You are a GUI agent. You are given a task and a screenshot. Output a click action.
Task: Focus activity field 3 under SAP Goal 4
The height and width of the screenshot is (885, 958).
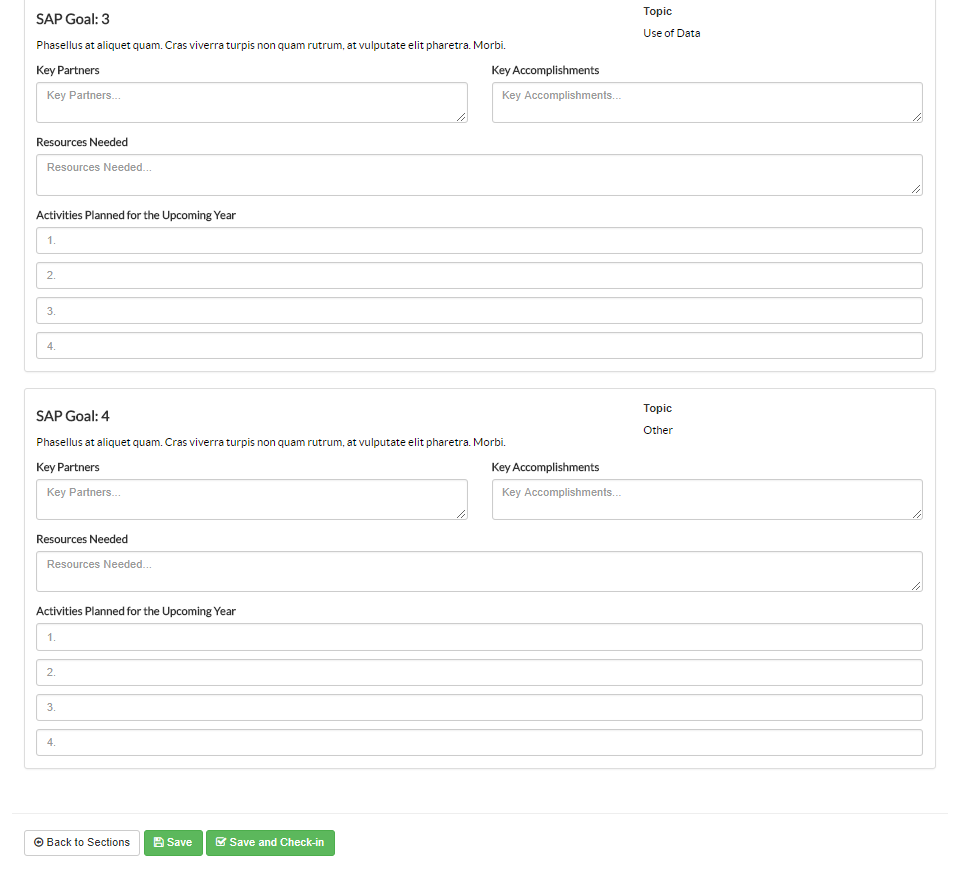479,707
